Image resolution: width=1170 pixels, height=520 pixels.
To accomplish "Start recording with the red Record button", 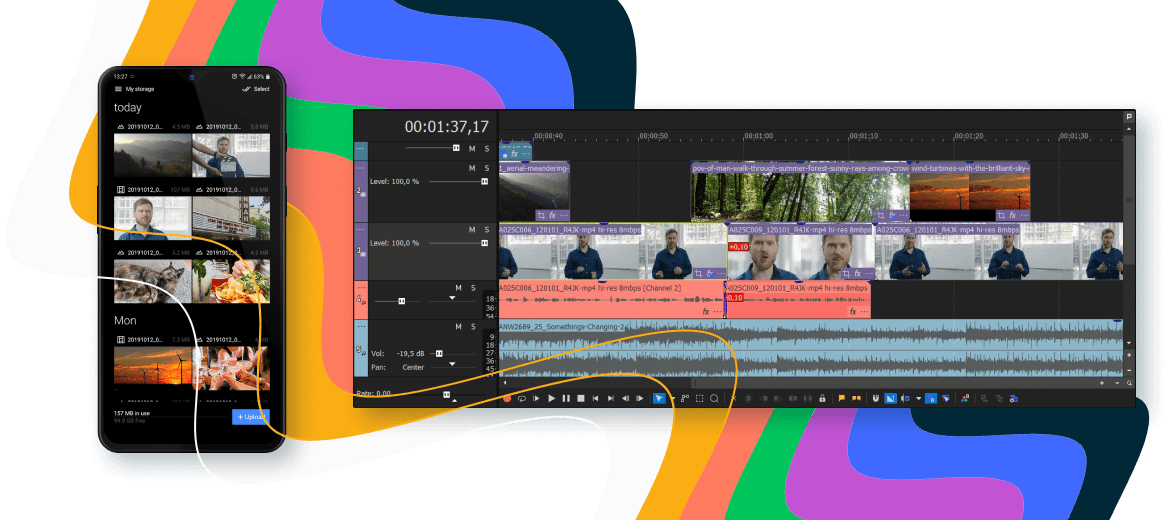I will (507, 398).
